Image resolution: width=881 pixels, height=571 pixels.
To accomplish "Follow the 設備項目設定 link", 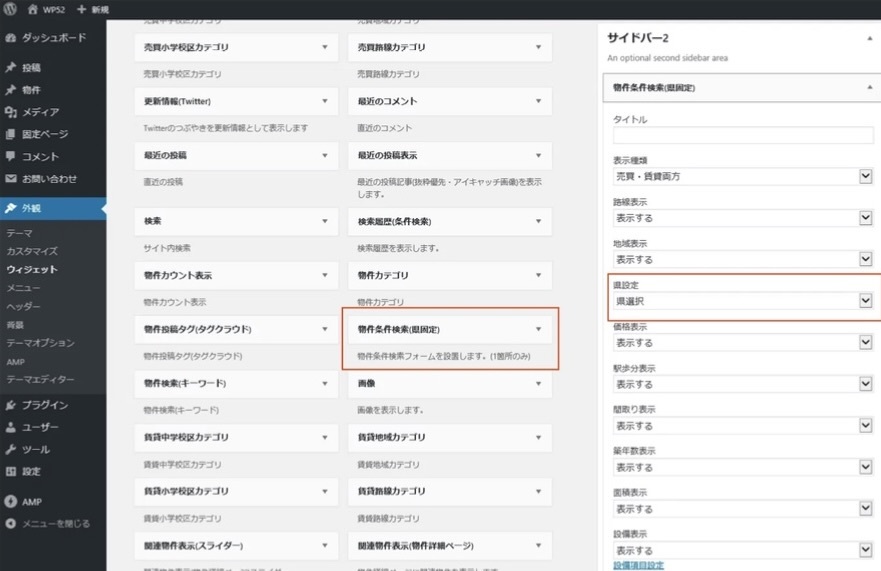I will tap(638, 565).
